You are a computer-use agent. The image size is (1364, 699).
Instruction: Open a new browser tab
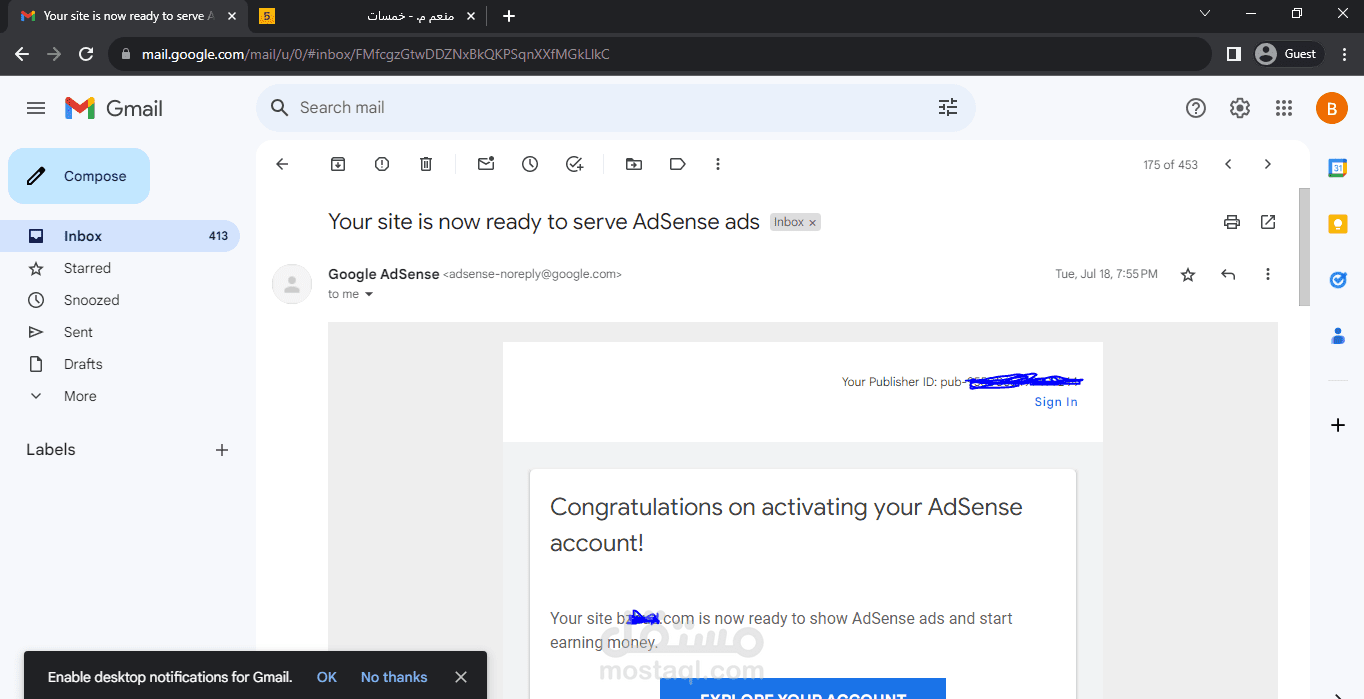509,16
